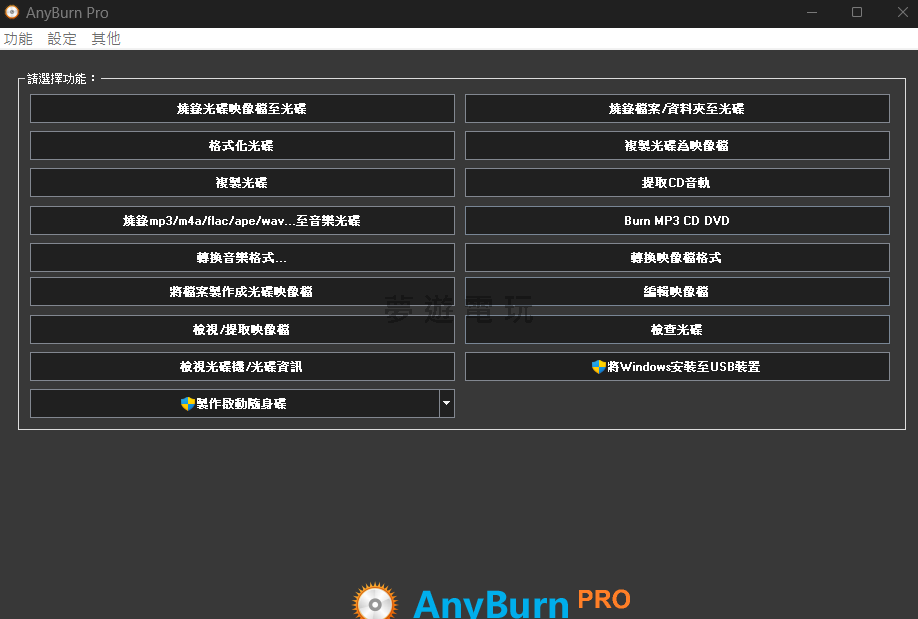Image resolution: width=918 pixels, height=619 pixels.
Task: Open the 設定 menu
Action: 62,39
